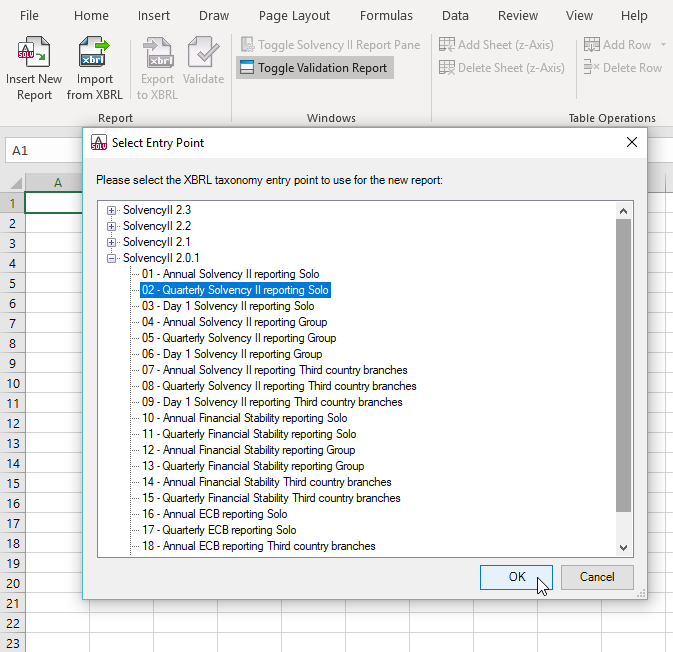Expand the SolvencyII 2.2 tree node
Screen dimensions: 673x652
click(x=112, y=226)
